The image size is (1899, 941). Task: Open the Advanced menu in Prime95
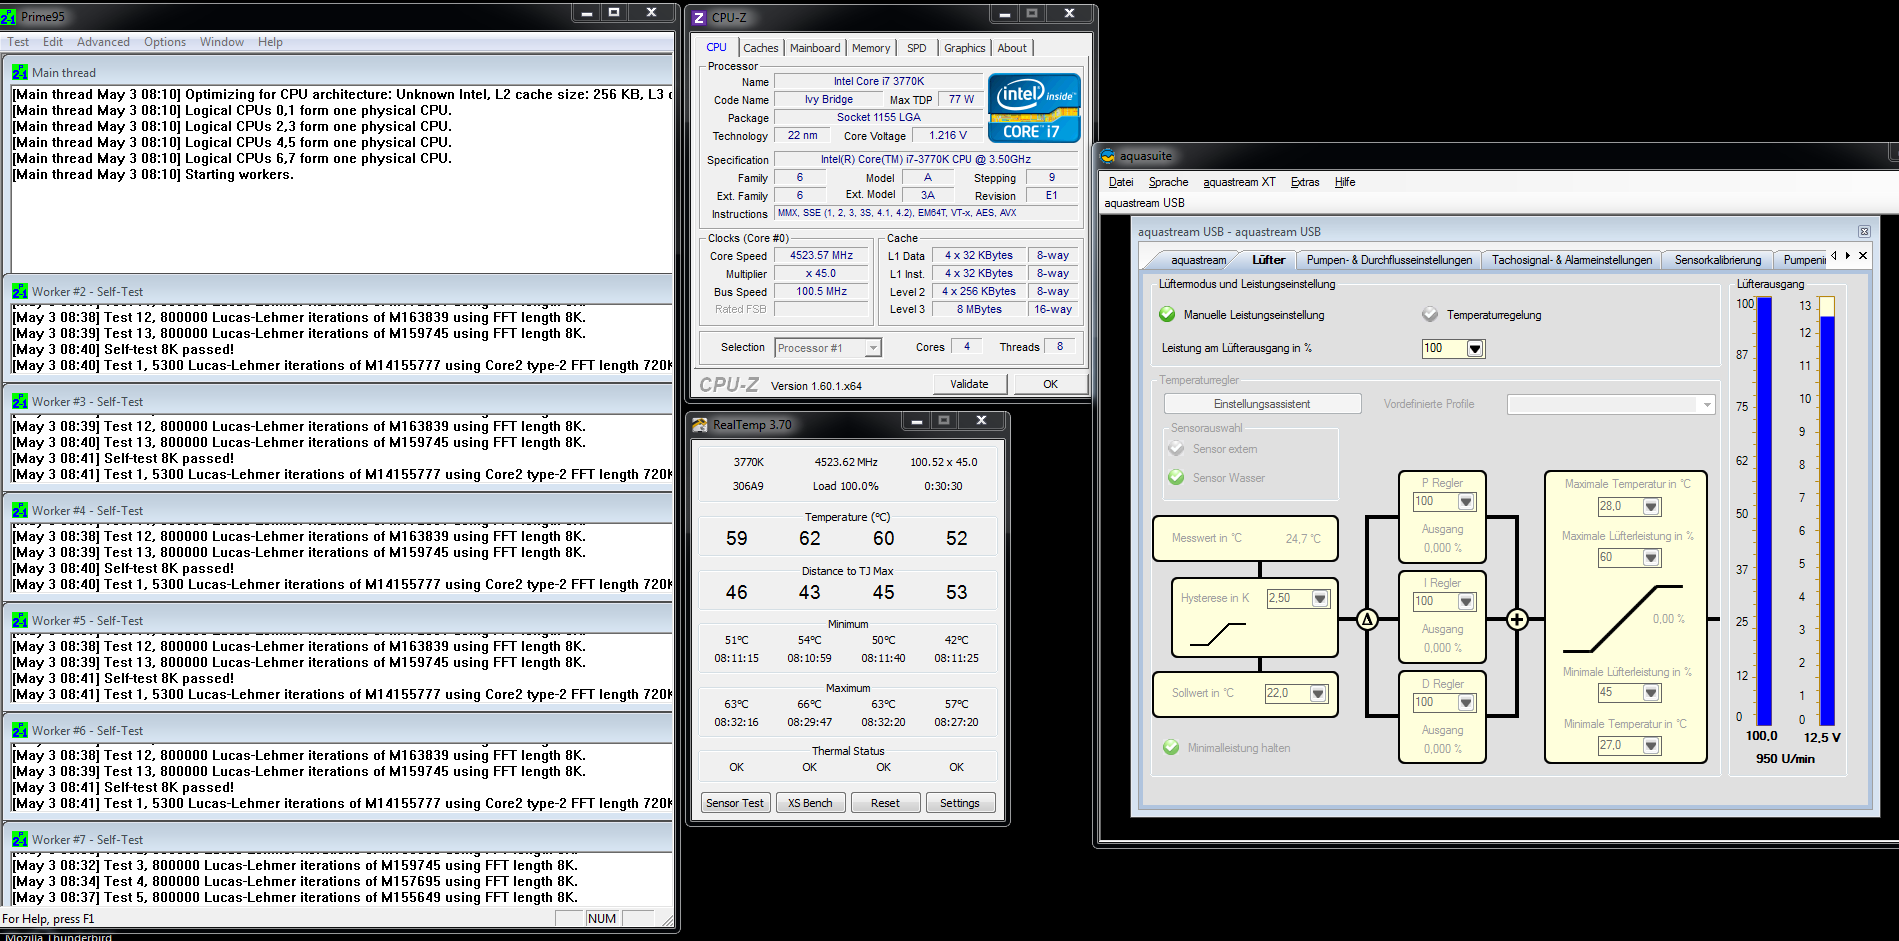[x=103, y=42]
